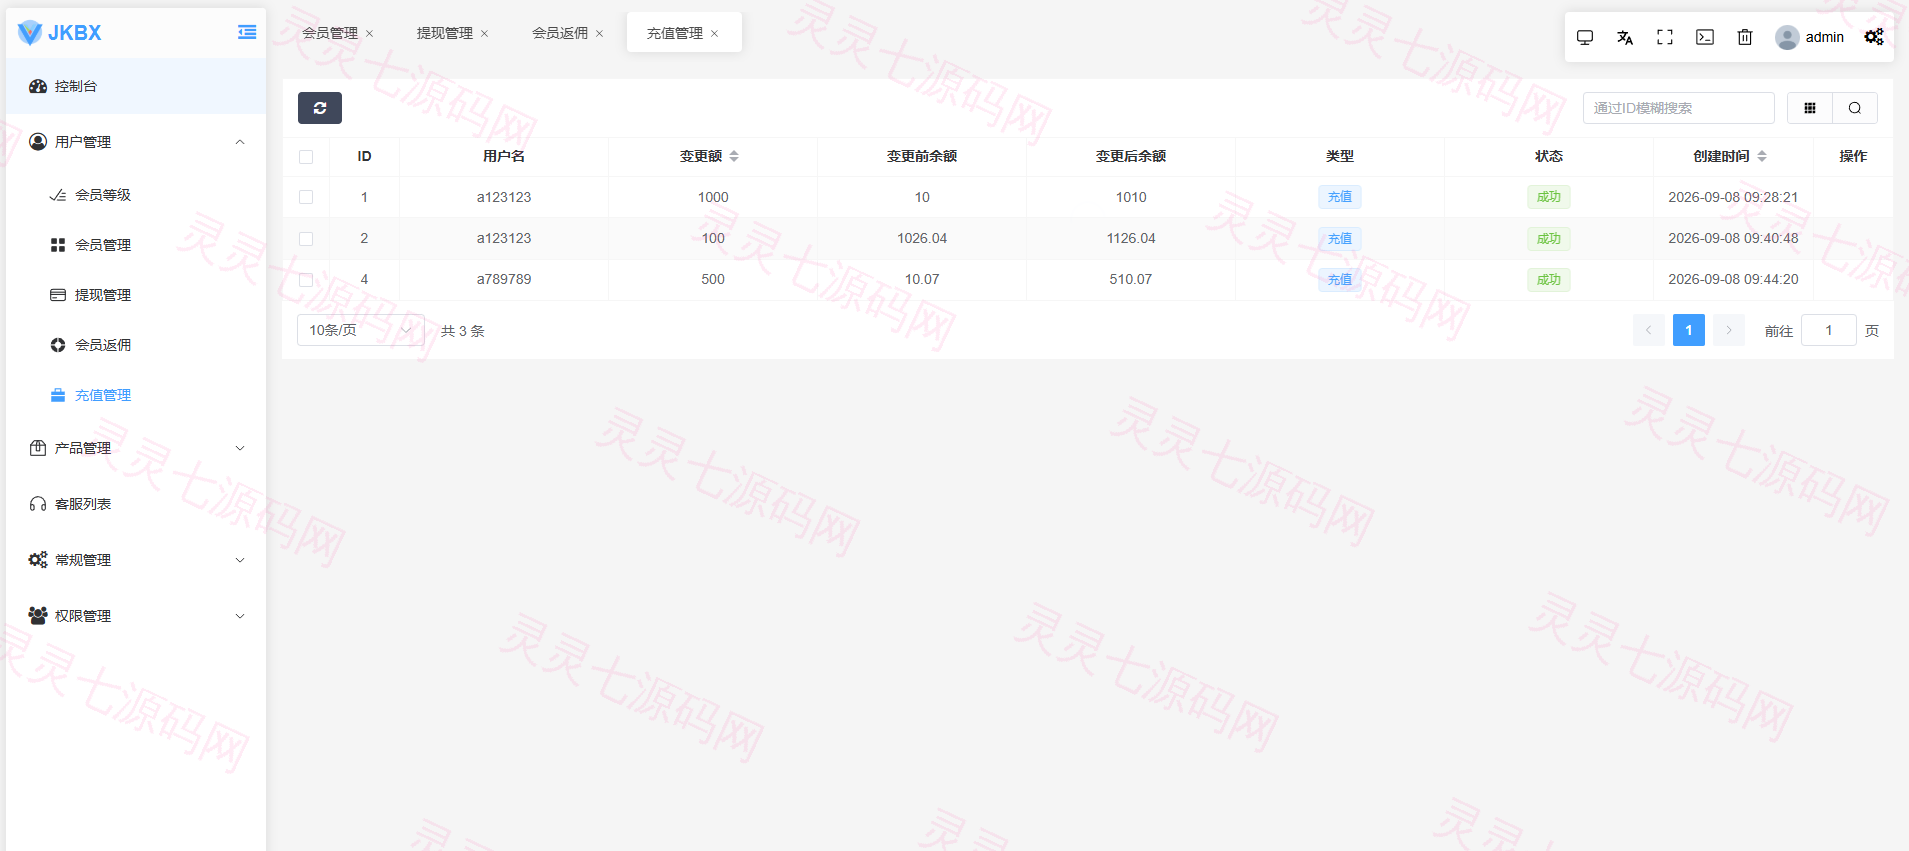
Task: Expand the 权限管理 menu group
Action: 136,616
